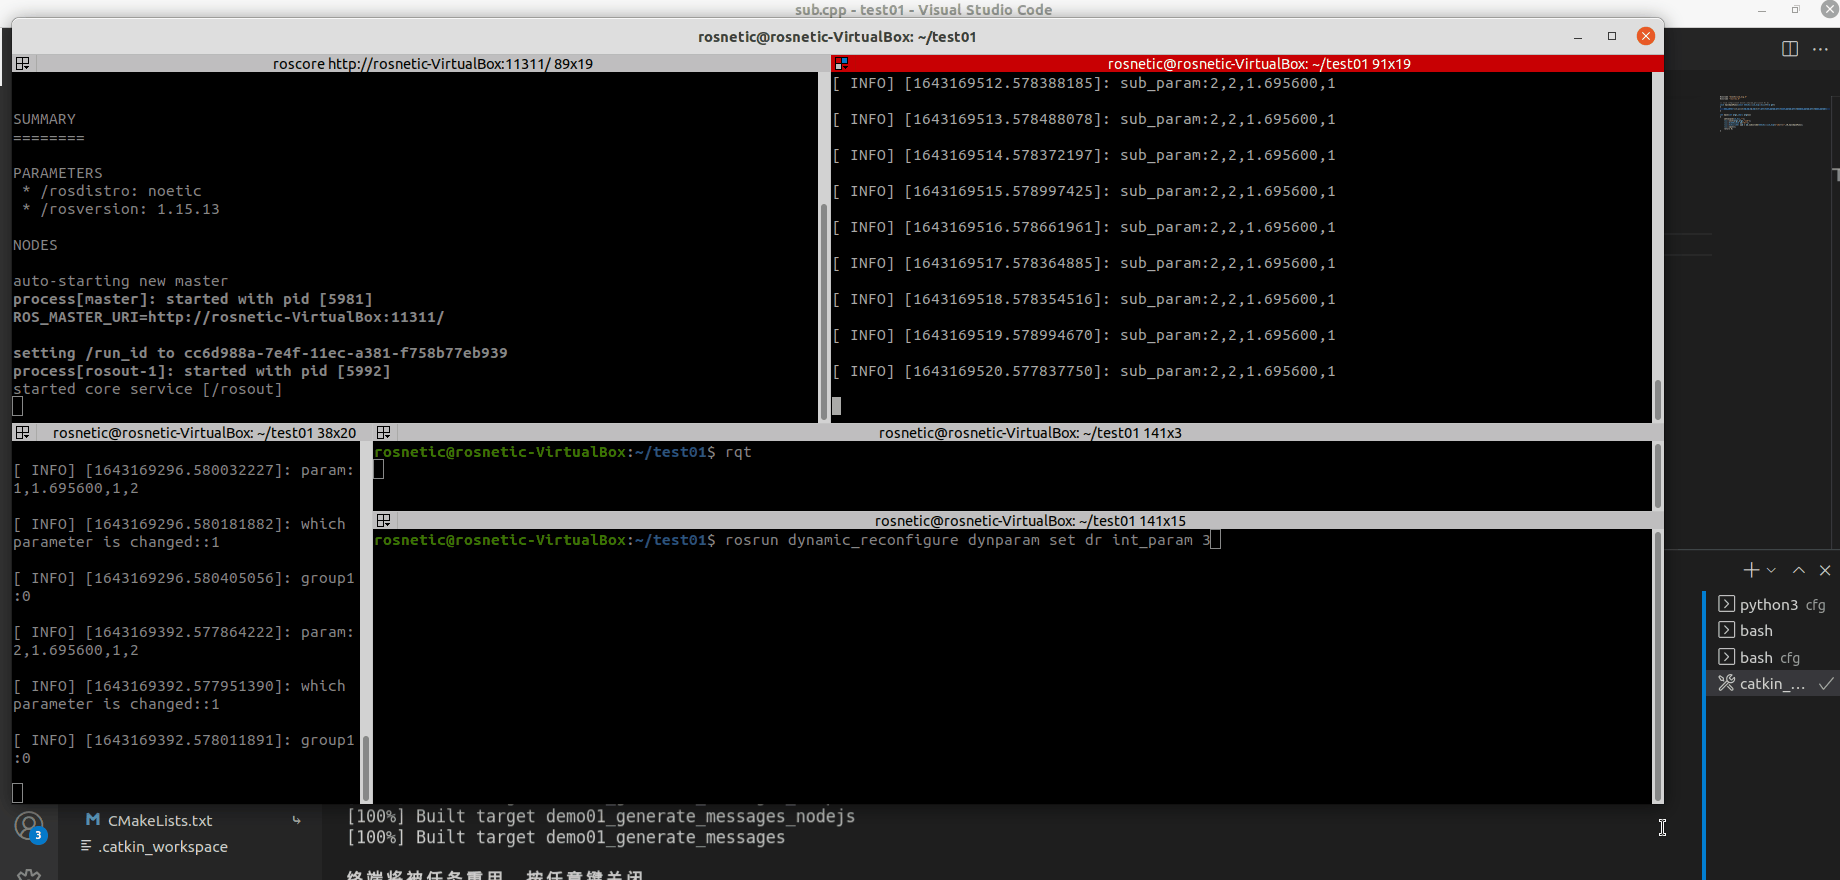Click the log line with timestamp 1643169520.577837750
The image size is (1840, 880).
[x=1084, y=371]
